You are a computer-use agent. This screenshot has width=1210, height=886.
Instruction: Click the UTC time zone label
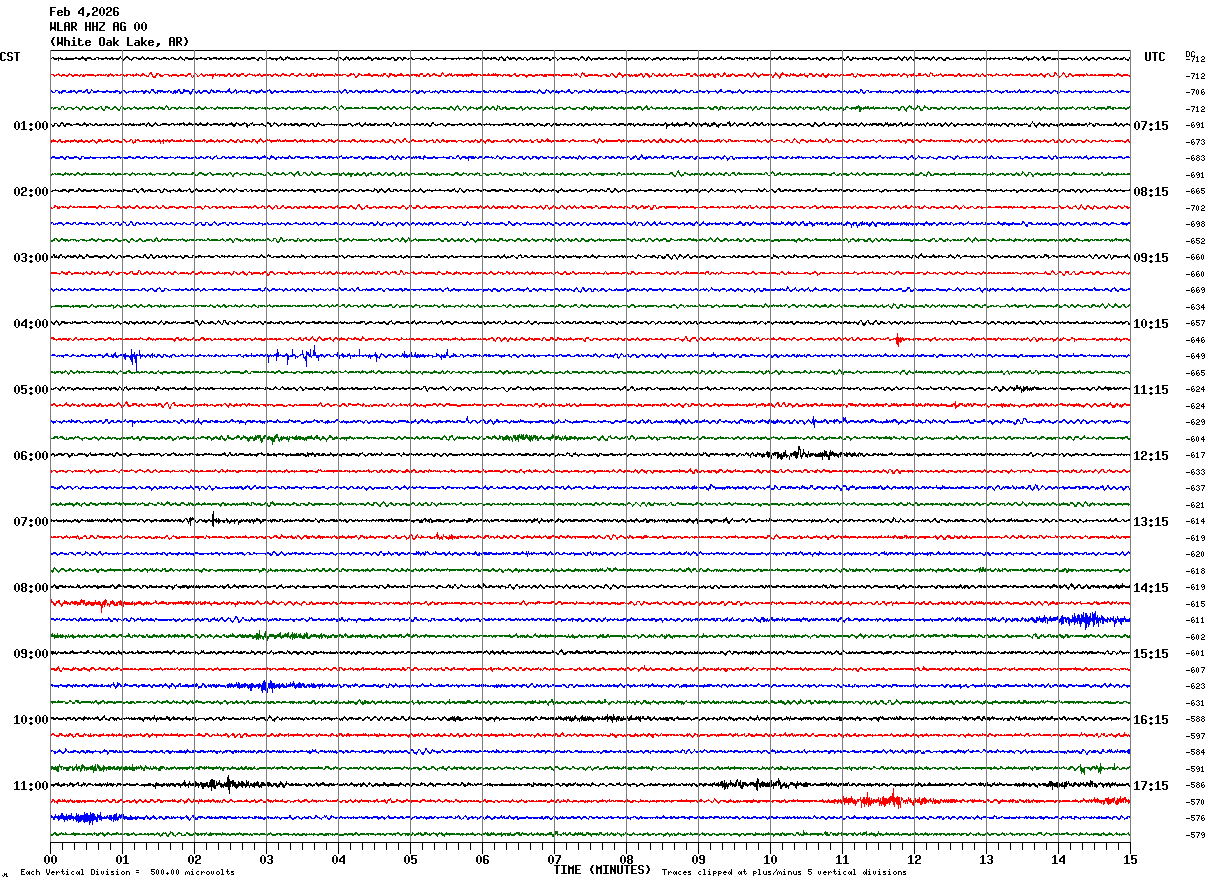tap(1155, 57)
